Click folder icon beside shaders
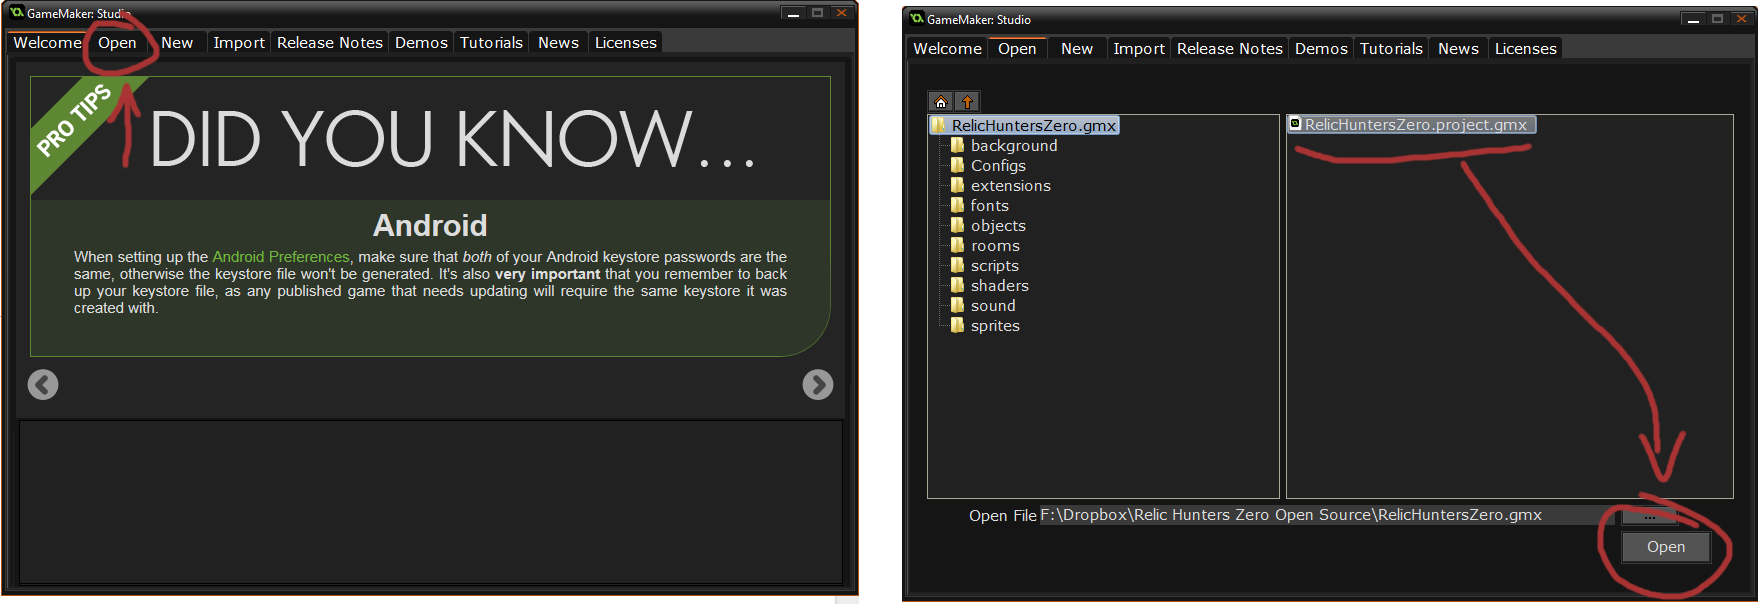This screenshot has height=604, width=1758. point(958,285)
